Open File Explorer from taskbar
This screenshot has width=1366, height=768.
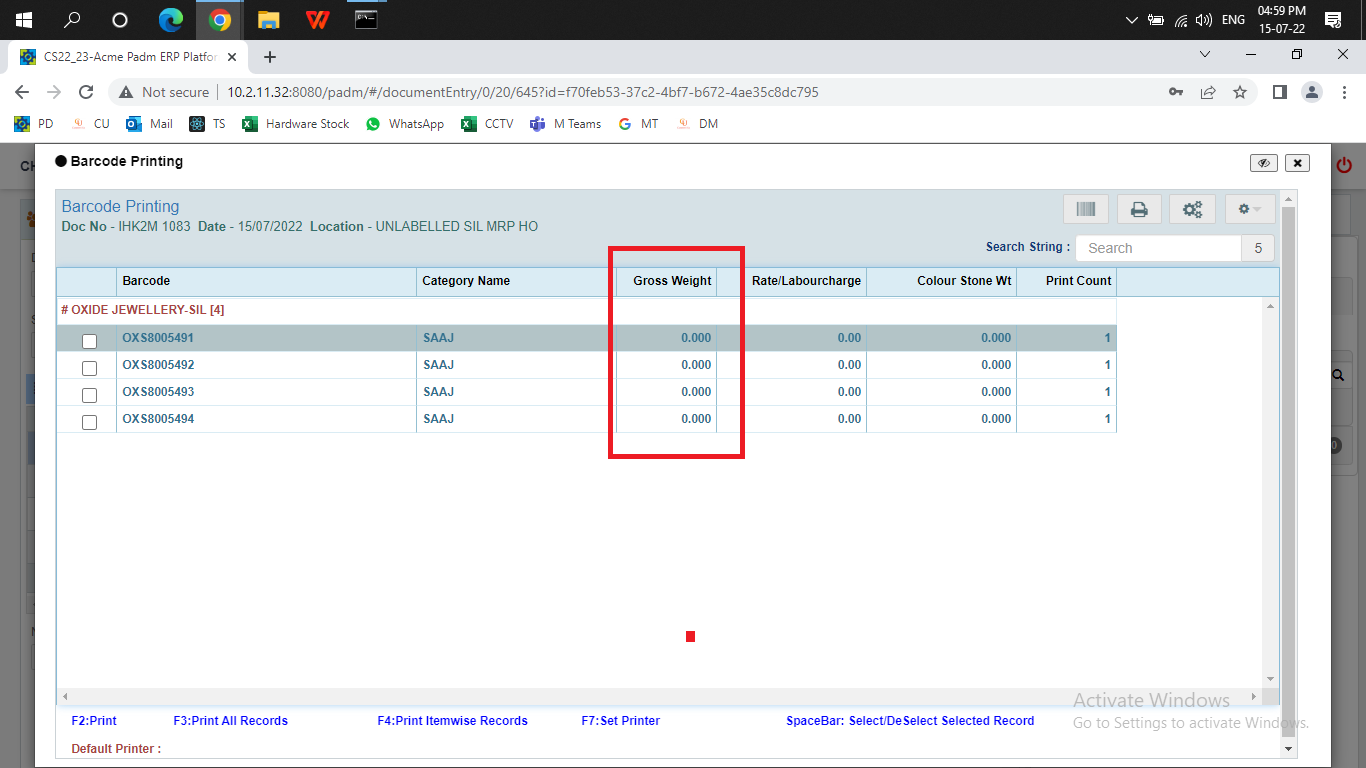(268, 19)
